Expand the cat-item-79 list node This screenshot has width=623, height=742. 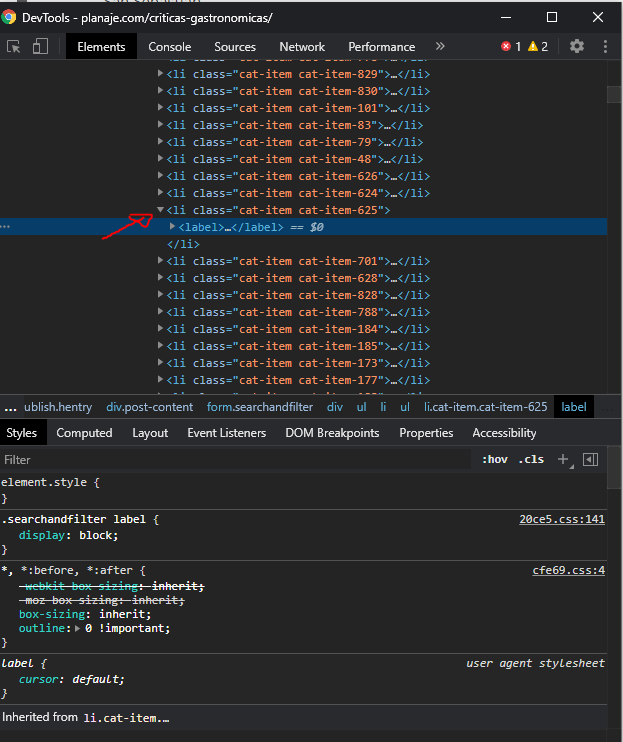pyautogui.click(x=160, y=142)
